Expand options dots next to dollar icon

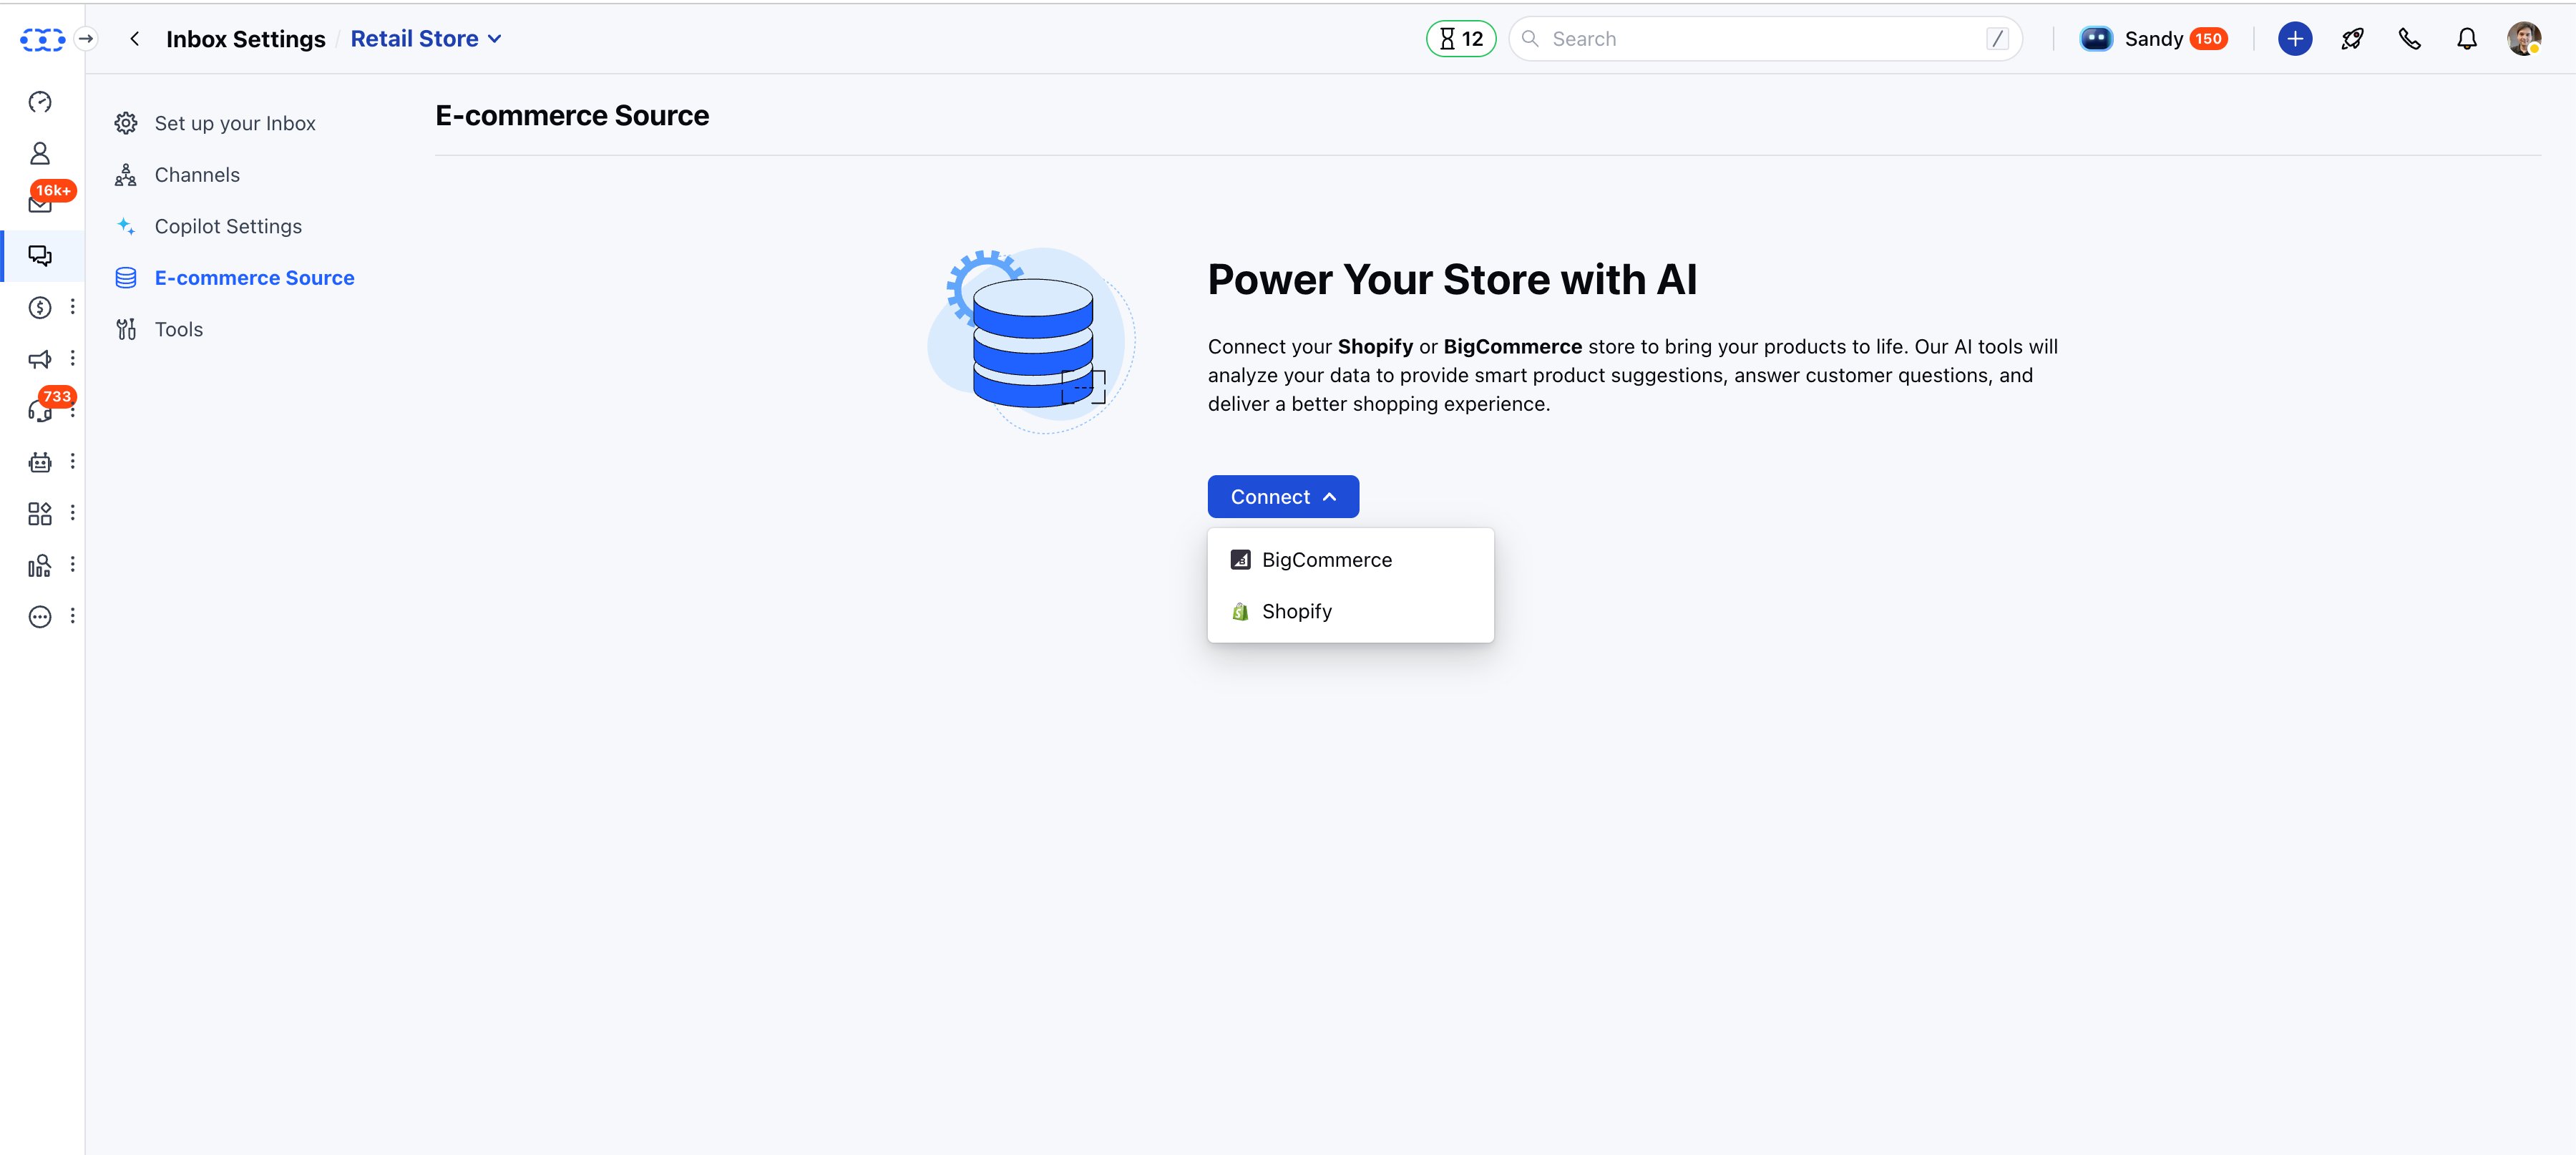pos(72,307)
